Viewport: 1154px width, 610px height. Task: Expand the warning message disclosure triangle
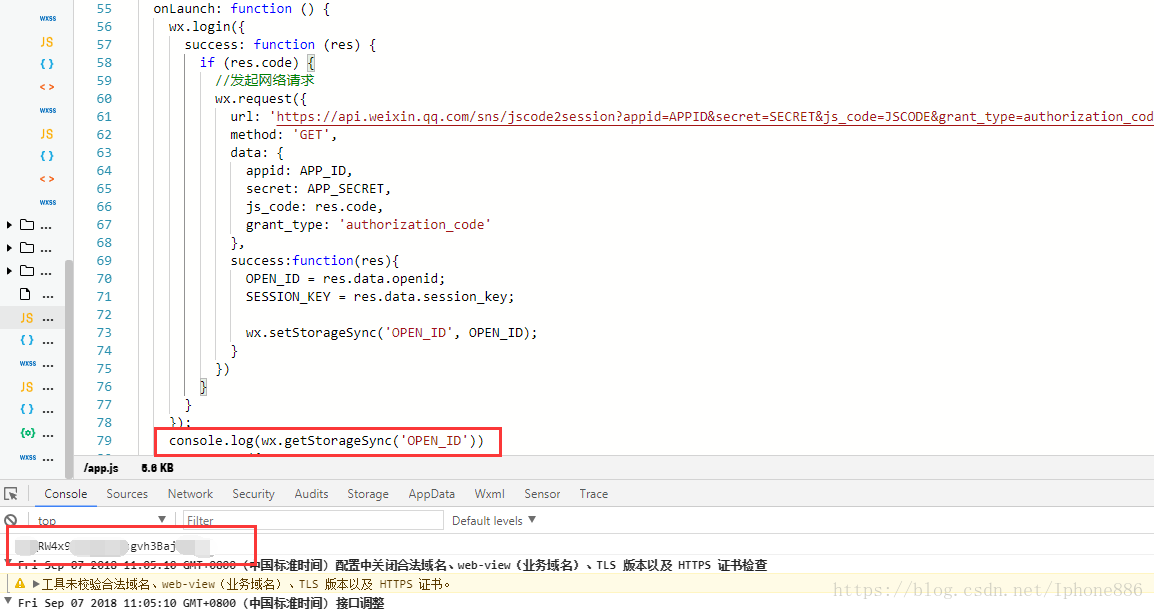35,584
